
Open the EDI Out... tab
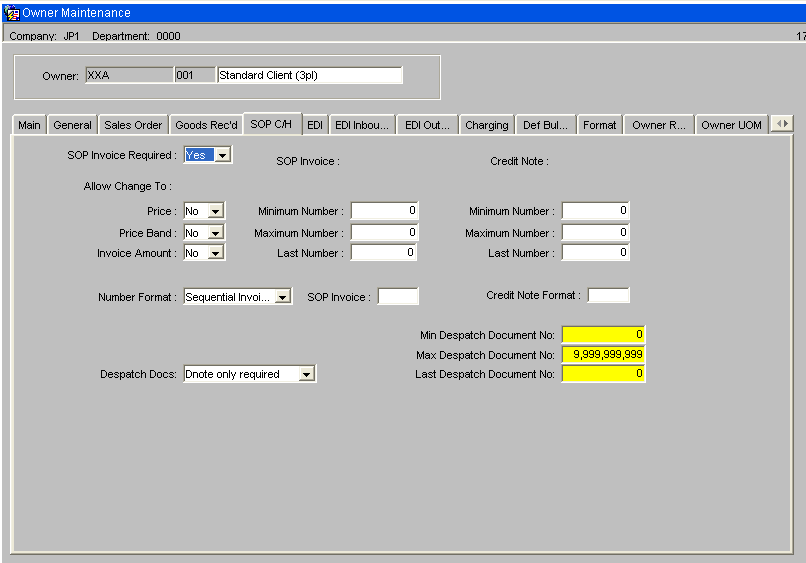coord(427,125)
